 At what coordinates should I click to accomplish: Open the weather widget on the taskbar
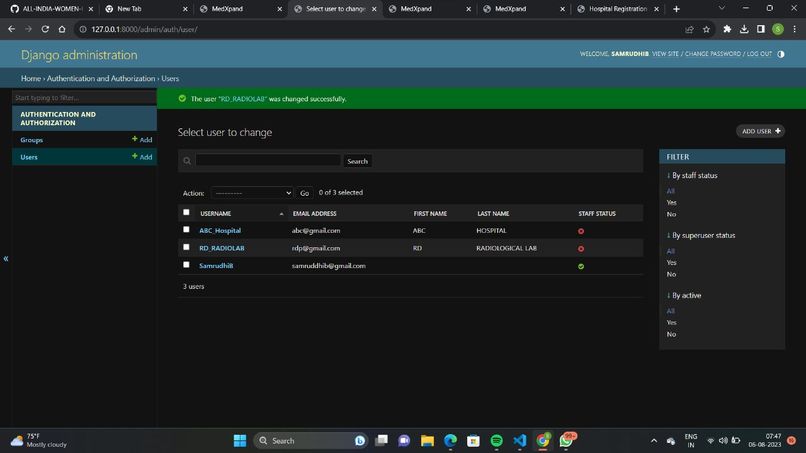[39, 441]
